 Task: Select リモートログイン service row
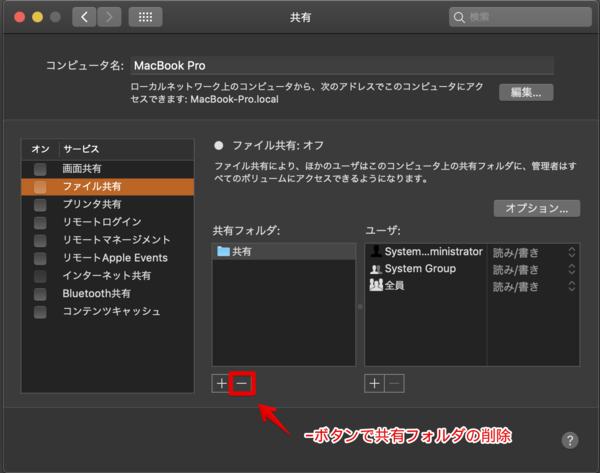(108, 222)
